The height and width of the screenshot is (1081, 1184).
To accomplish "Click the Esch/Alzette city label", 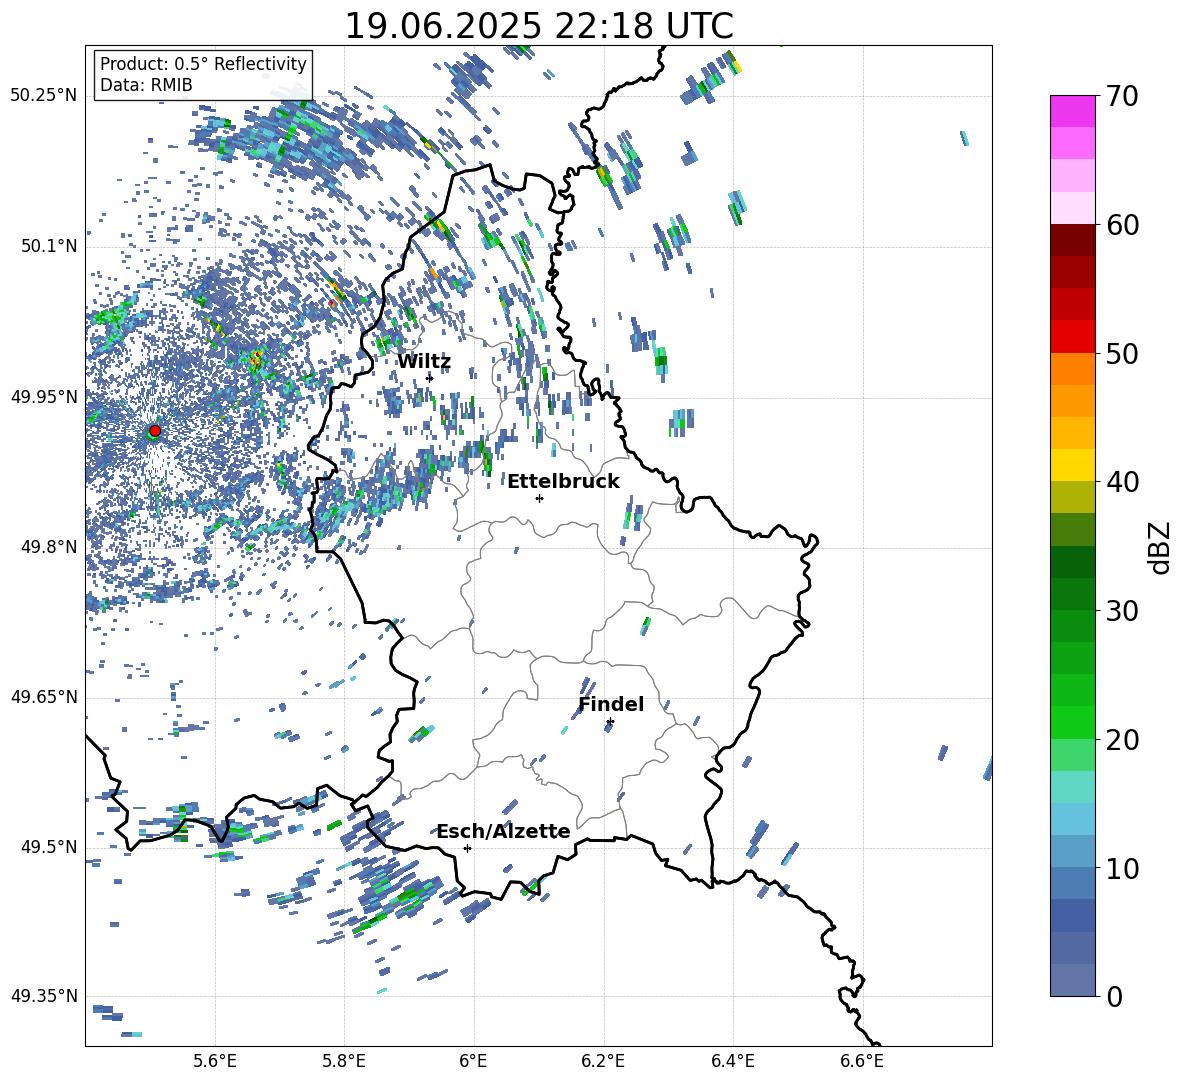I will click(504, 832).
